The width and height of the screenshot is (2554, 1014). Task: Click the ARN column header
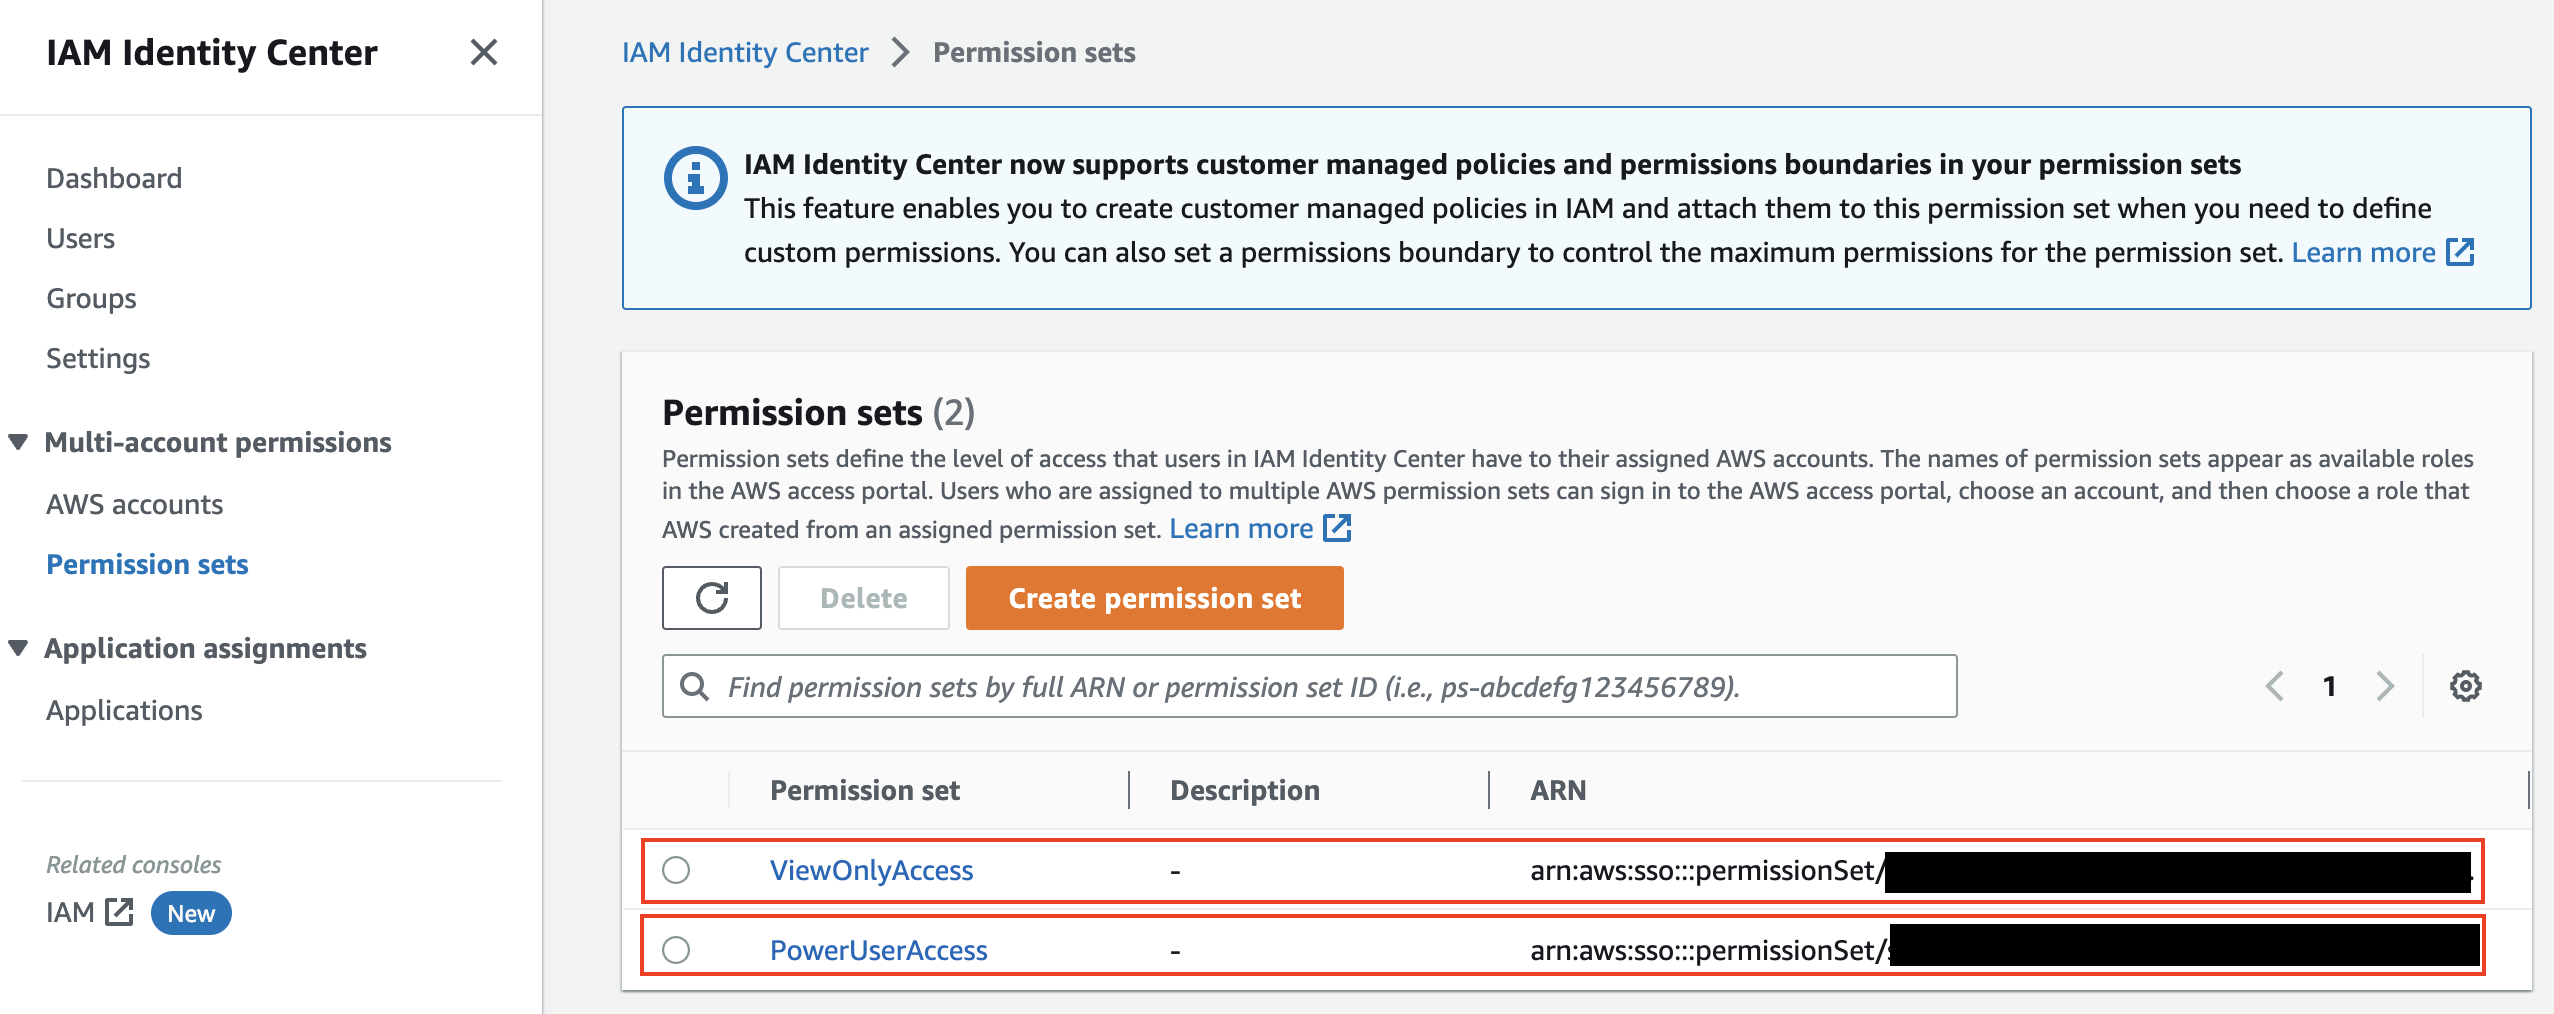click(x=1558, y=790)
